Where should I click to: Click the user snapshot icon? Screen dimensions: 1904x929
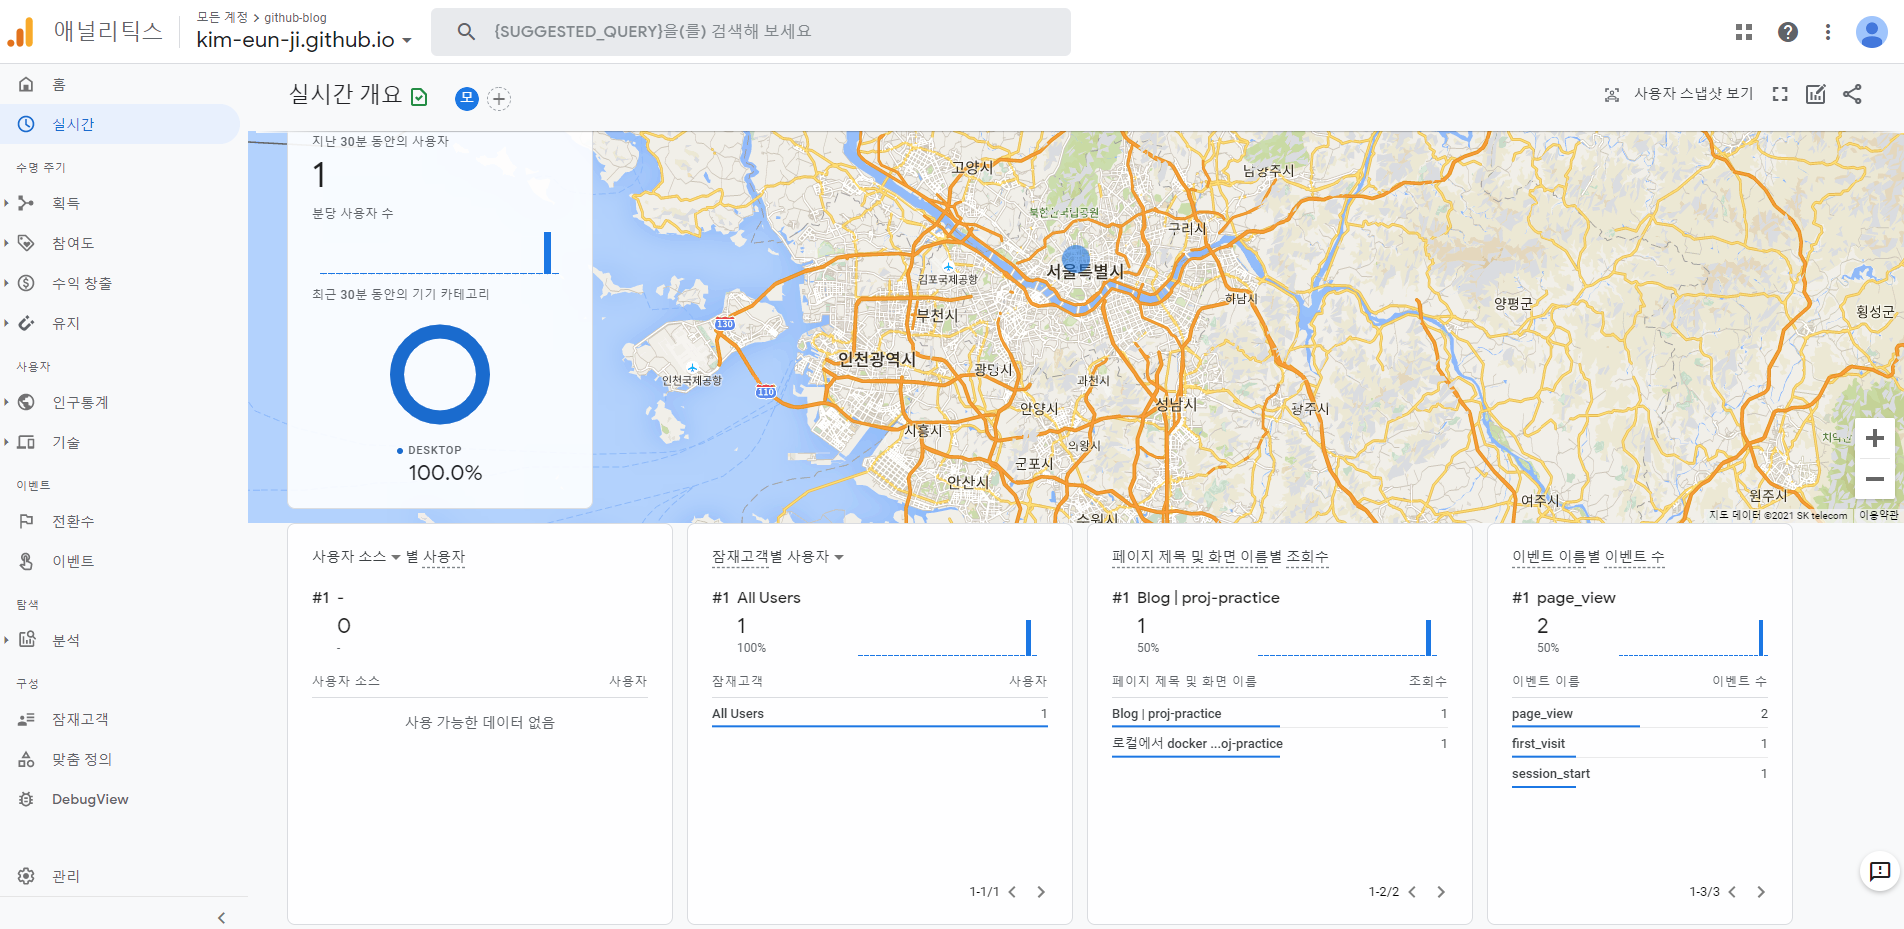[x=1612, y=94]
